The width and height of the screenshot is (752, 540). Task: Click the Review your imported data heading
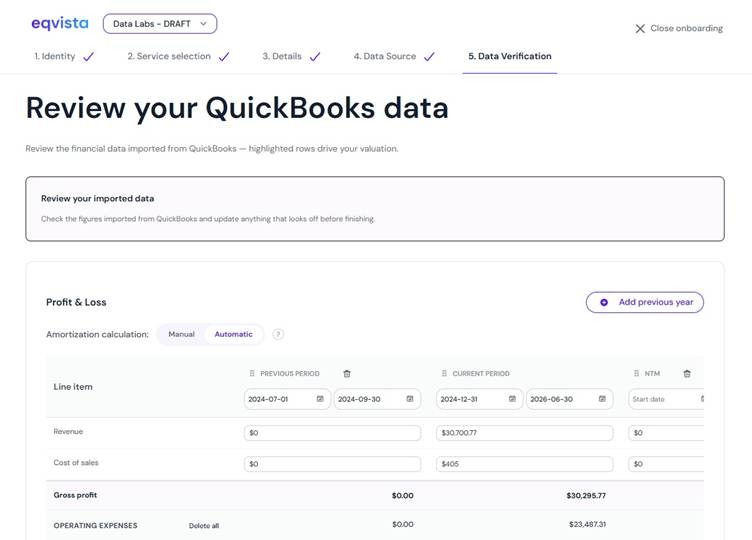coord(97,199)
